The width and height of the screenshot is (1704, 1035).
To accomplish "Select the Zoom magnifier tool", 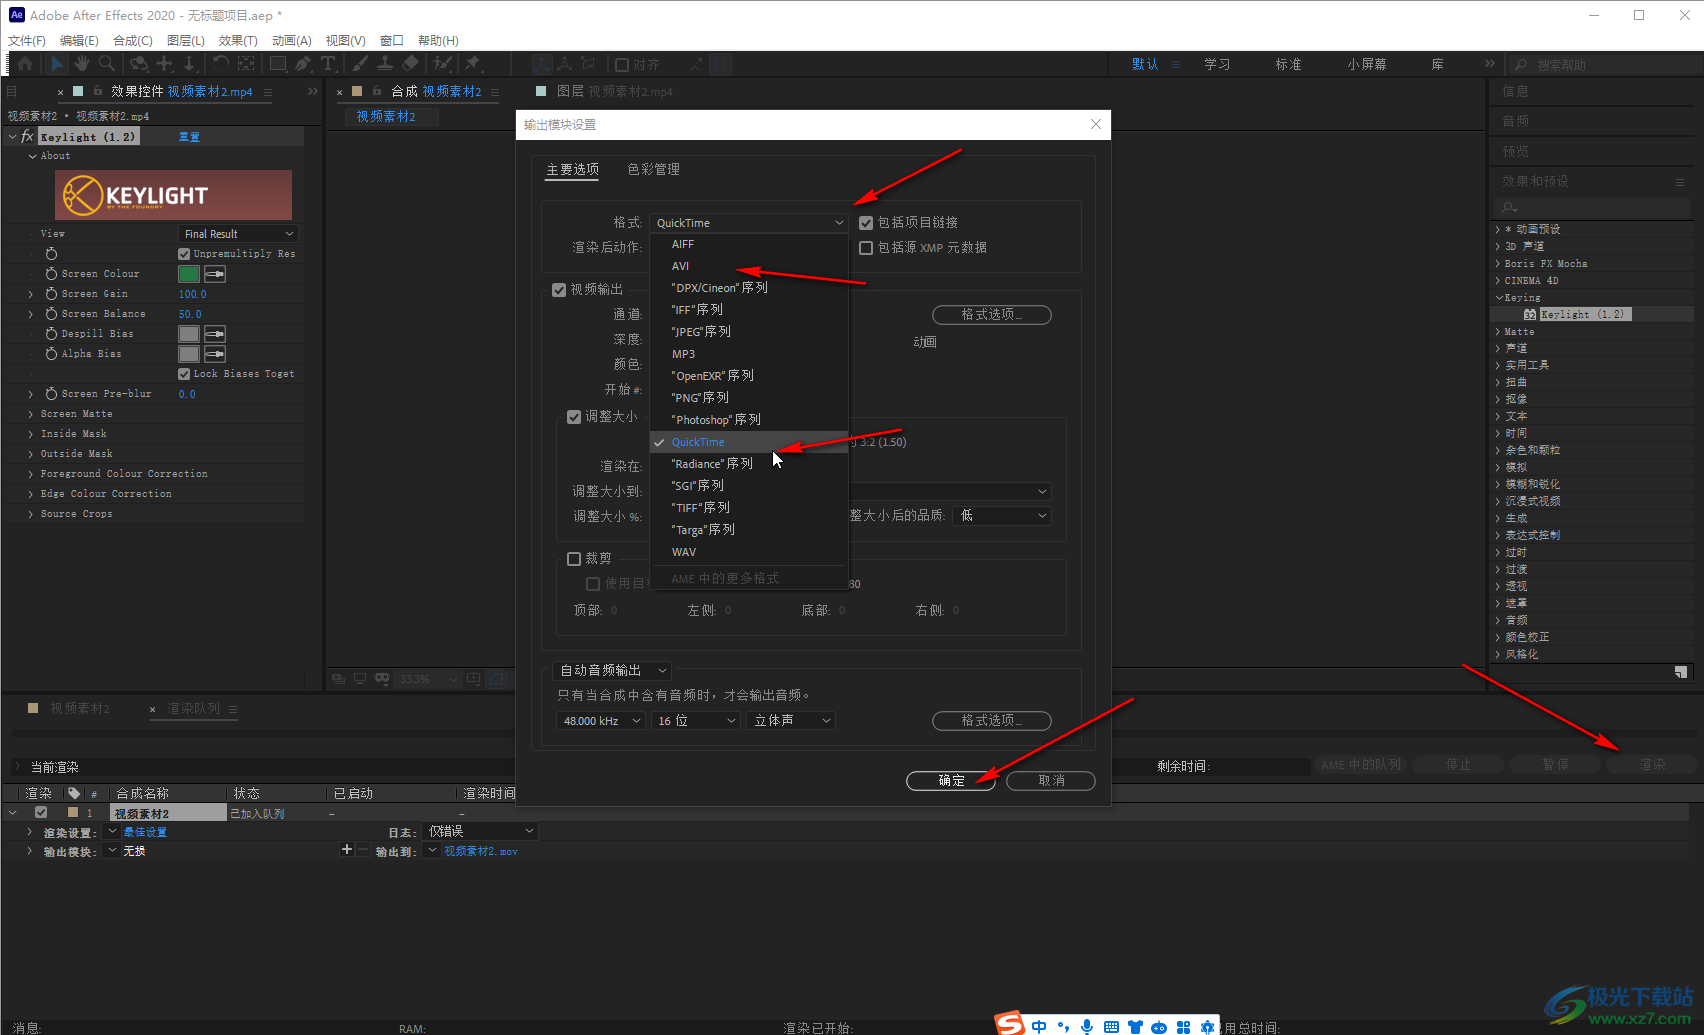I will click(106, 64).
